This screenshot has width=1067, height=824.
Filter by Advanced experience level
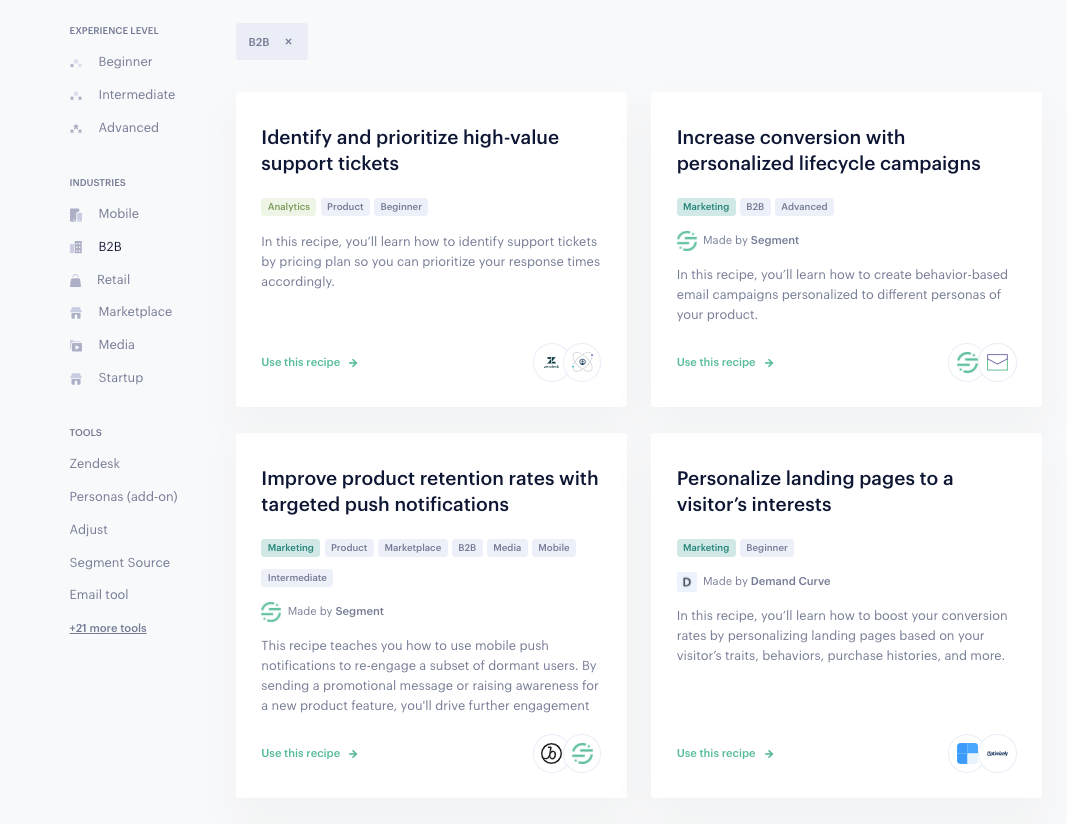click(129, 127)
